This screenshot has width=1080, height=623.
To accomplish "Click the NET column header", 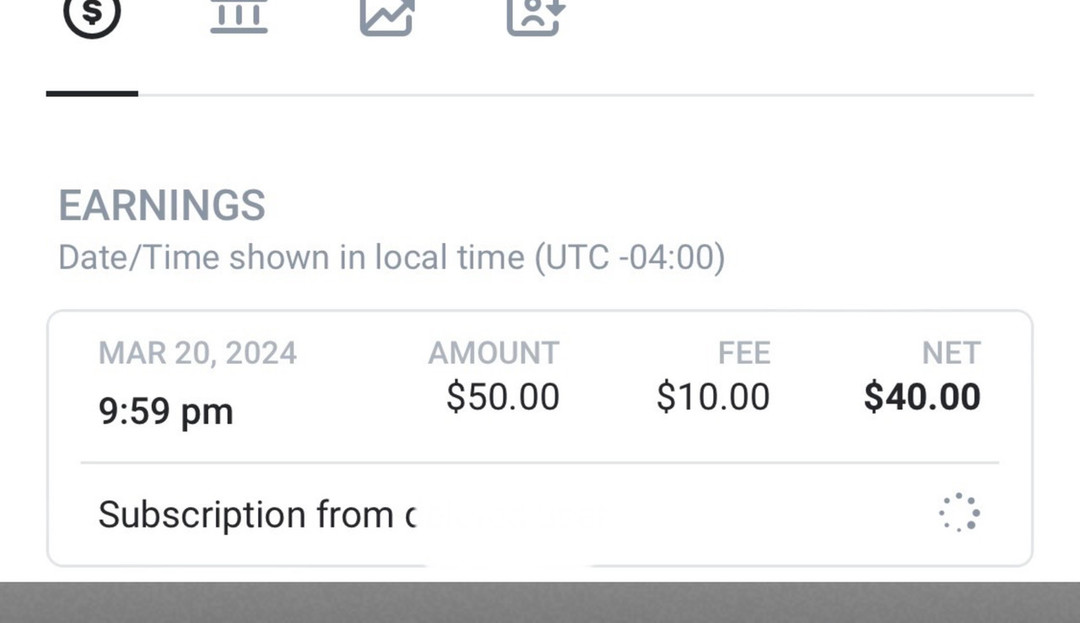I will (951, 353).
